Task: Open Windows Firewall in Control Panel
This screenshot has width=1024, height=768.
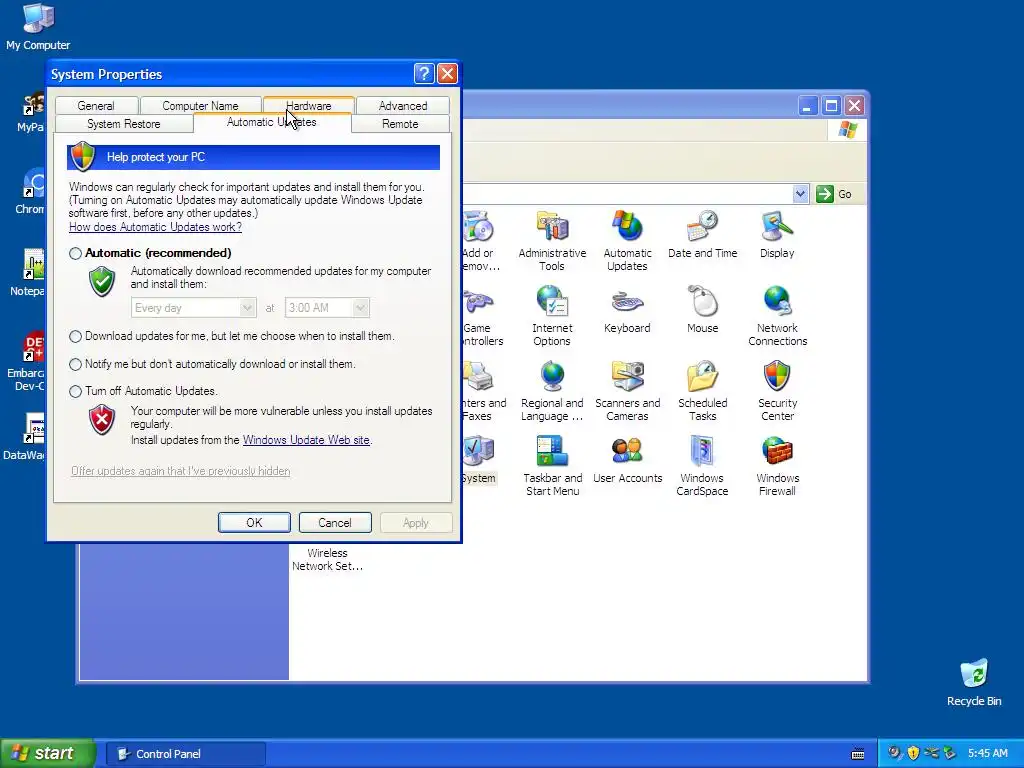Action: coord(777,466)
